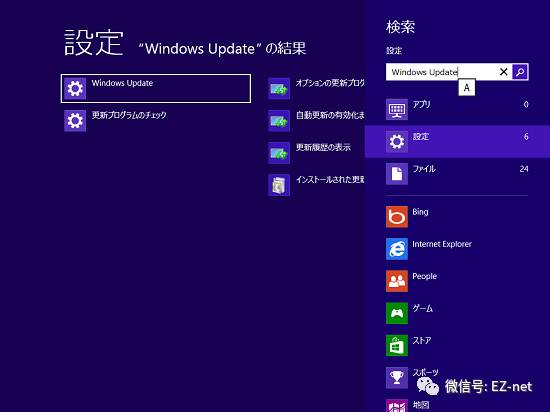
Task: Open the ストア (Store) icon
Action: pyautogui.click(x=397, y=345)
